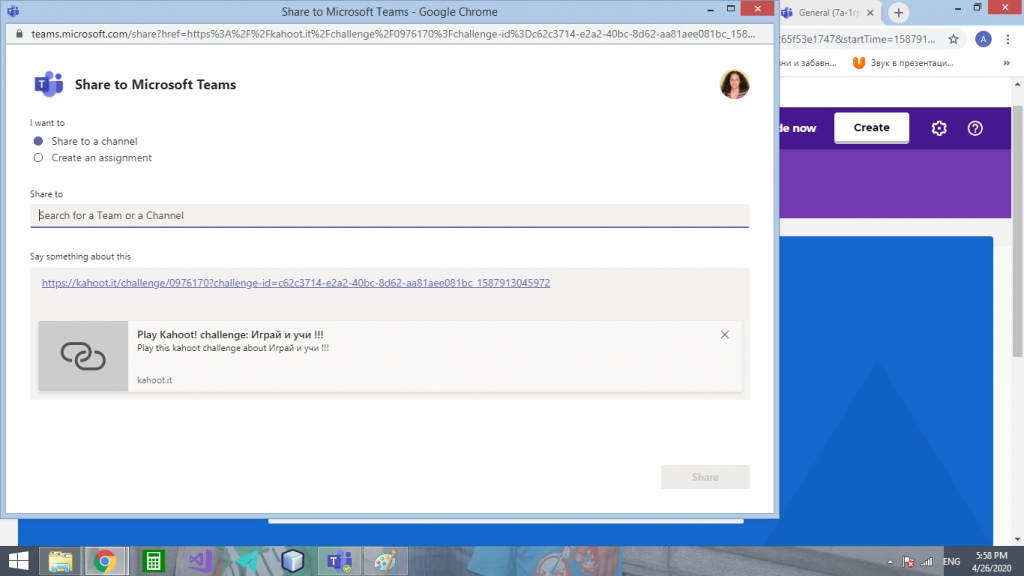Image resolution: width=1024 pixels, height=576 pixels.
Task: Click the Microsoft Teams logo in the dialog
Action: point(48,84)
